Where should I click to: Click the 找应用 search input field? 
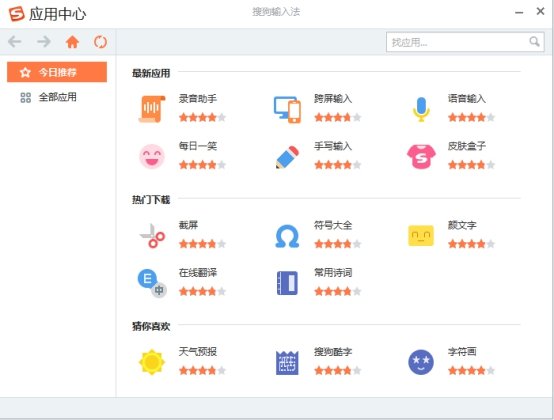pyautogui.click(x=458, y=42)
